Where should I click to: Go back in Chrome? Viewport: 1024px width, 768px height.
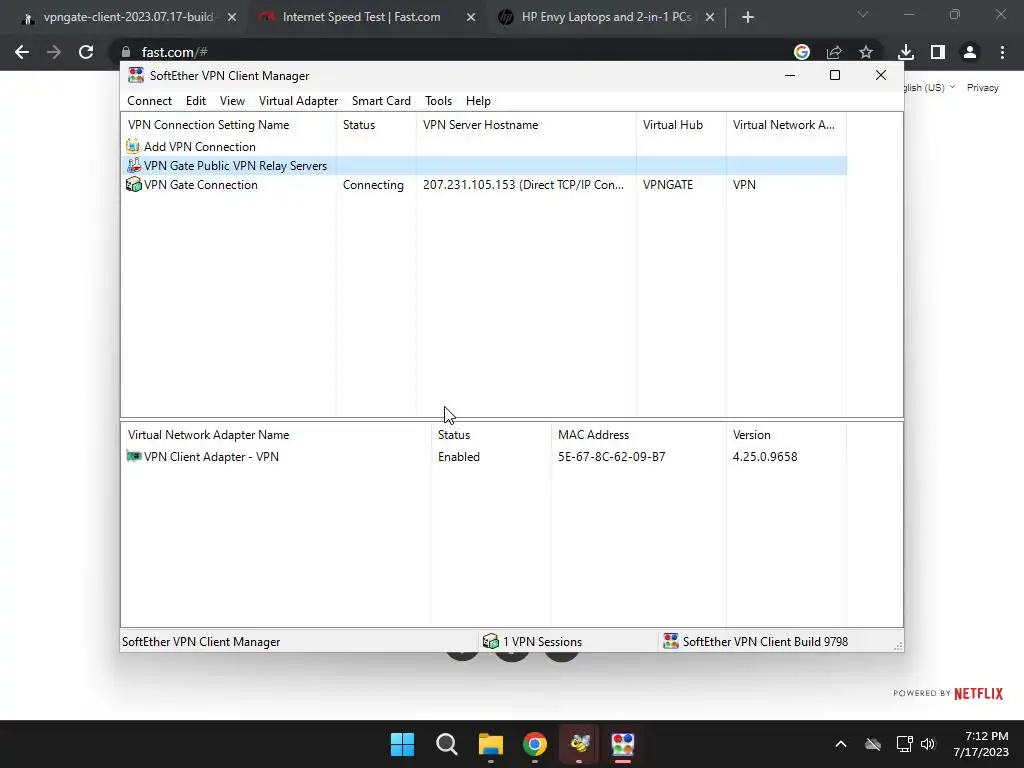coord(22,52)
